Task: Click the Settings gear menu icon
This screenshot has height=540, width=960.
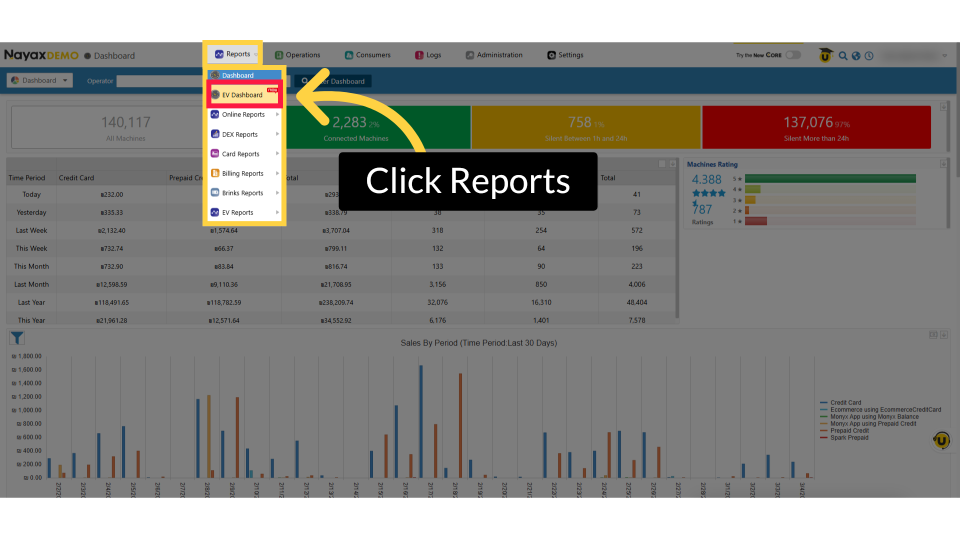Action: pos(552,55)
